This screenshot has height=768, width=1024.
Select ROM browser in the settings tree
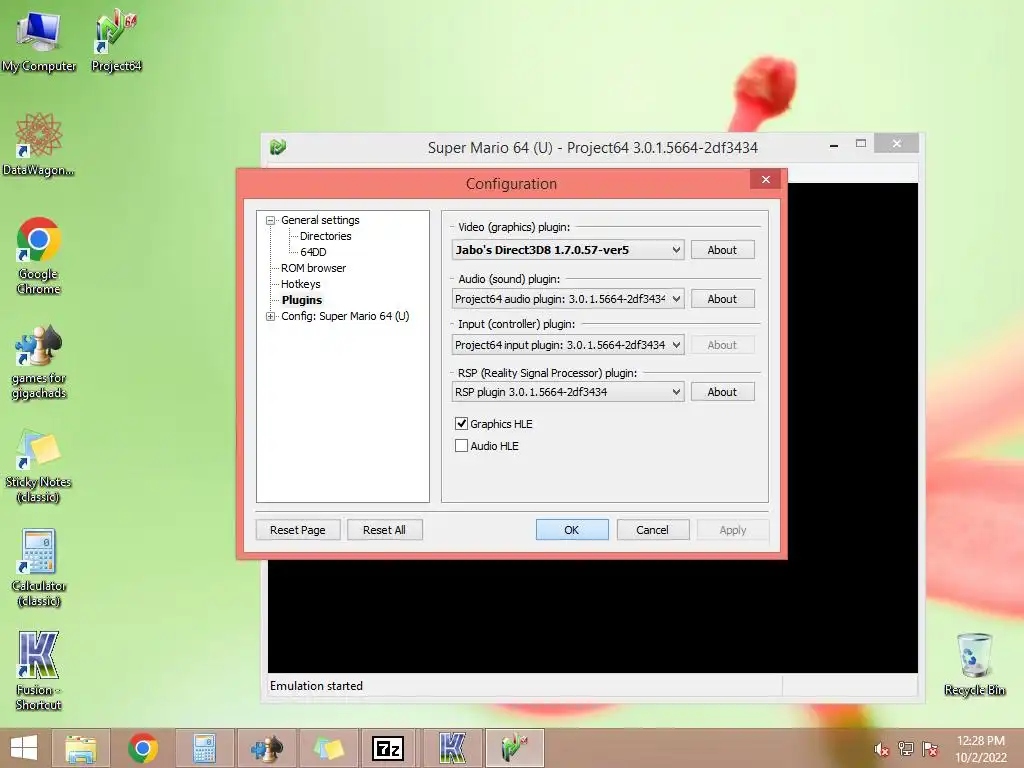pyautogui.click(x=313, y=268)
